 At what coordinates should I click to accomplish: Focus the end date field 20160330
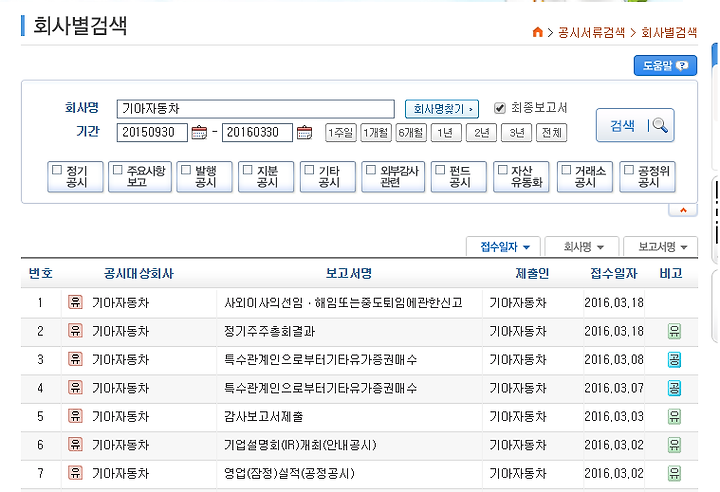coord(257,132)
